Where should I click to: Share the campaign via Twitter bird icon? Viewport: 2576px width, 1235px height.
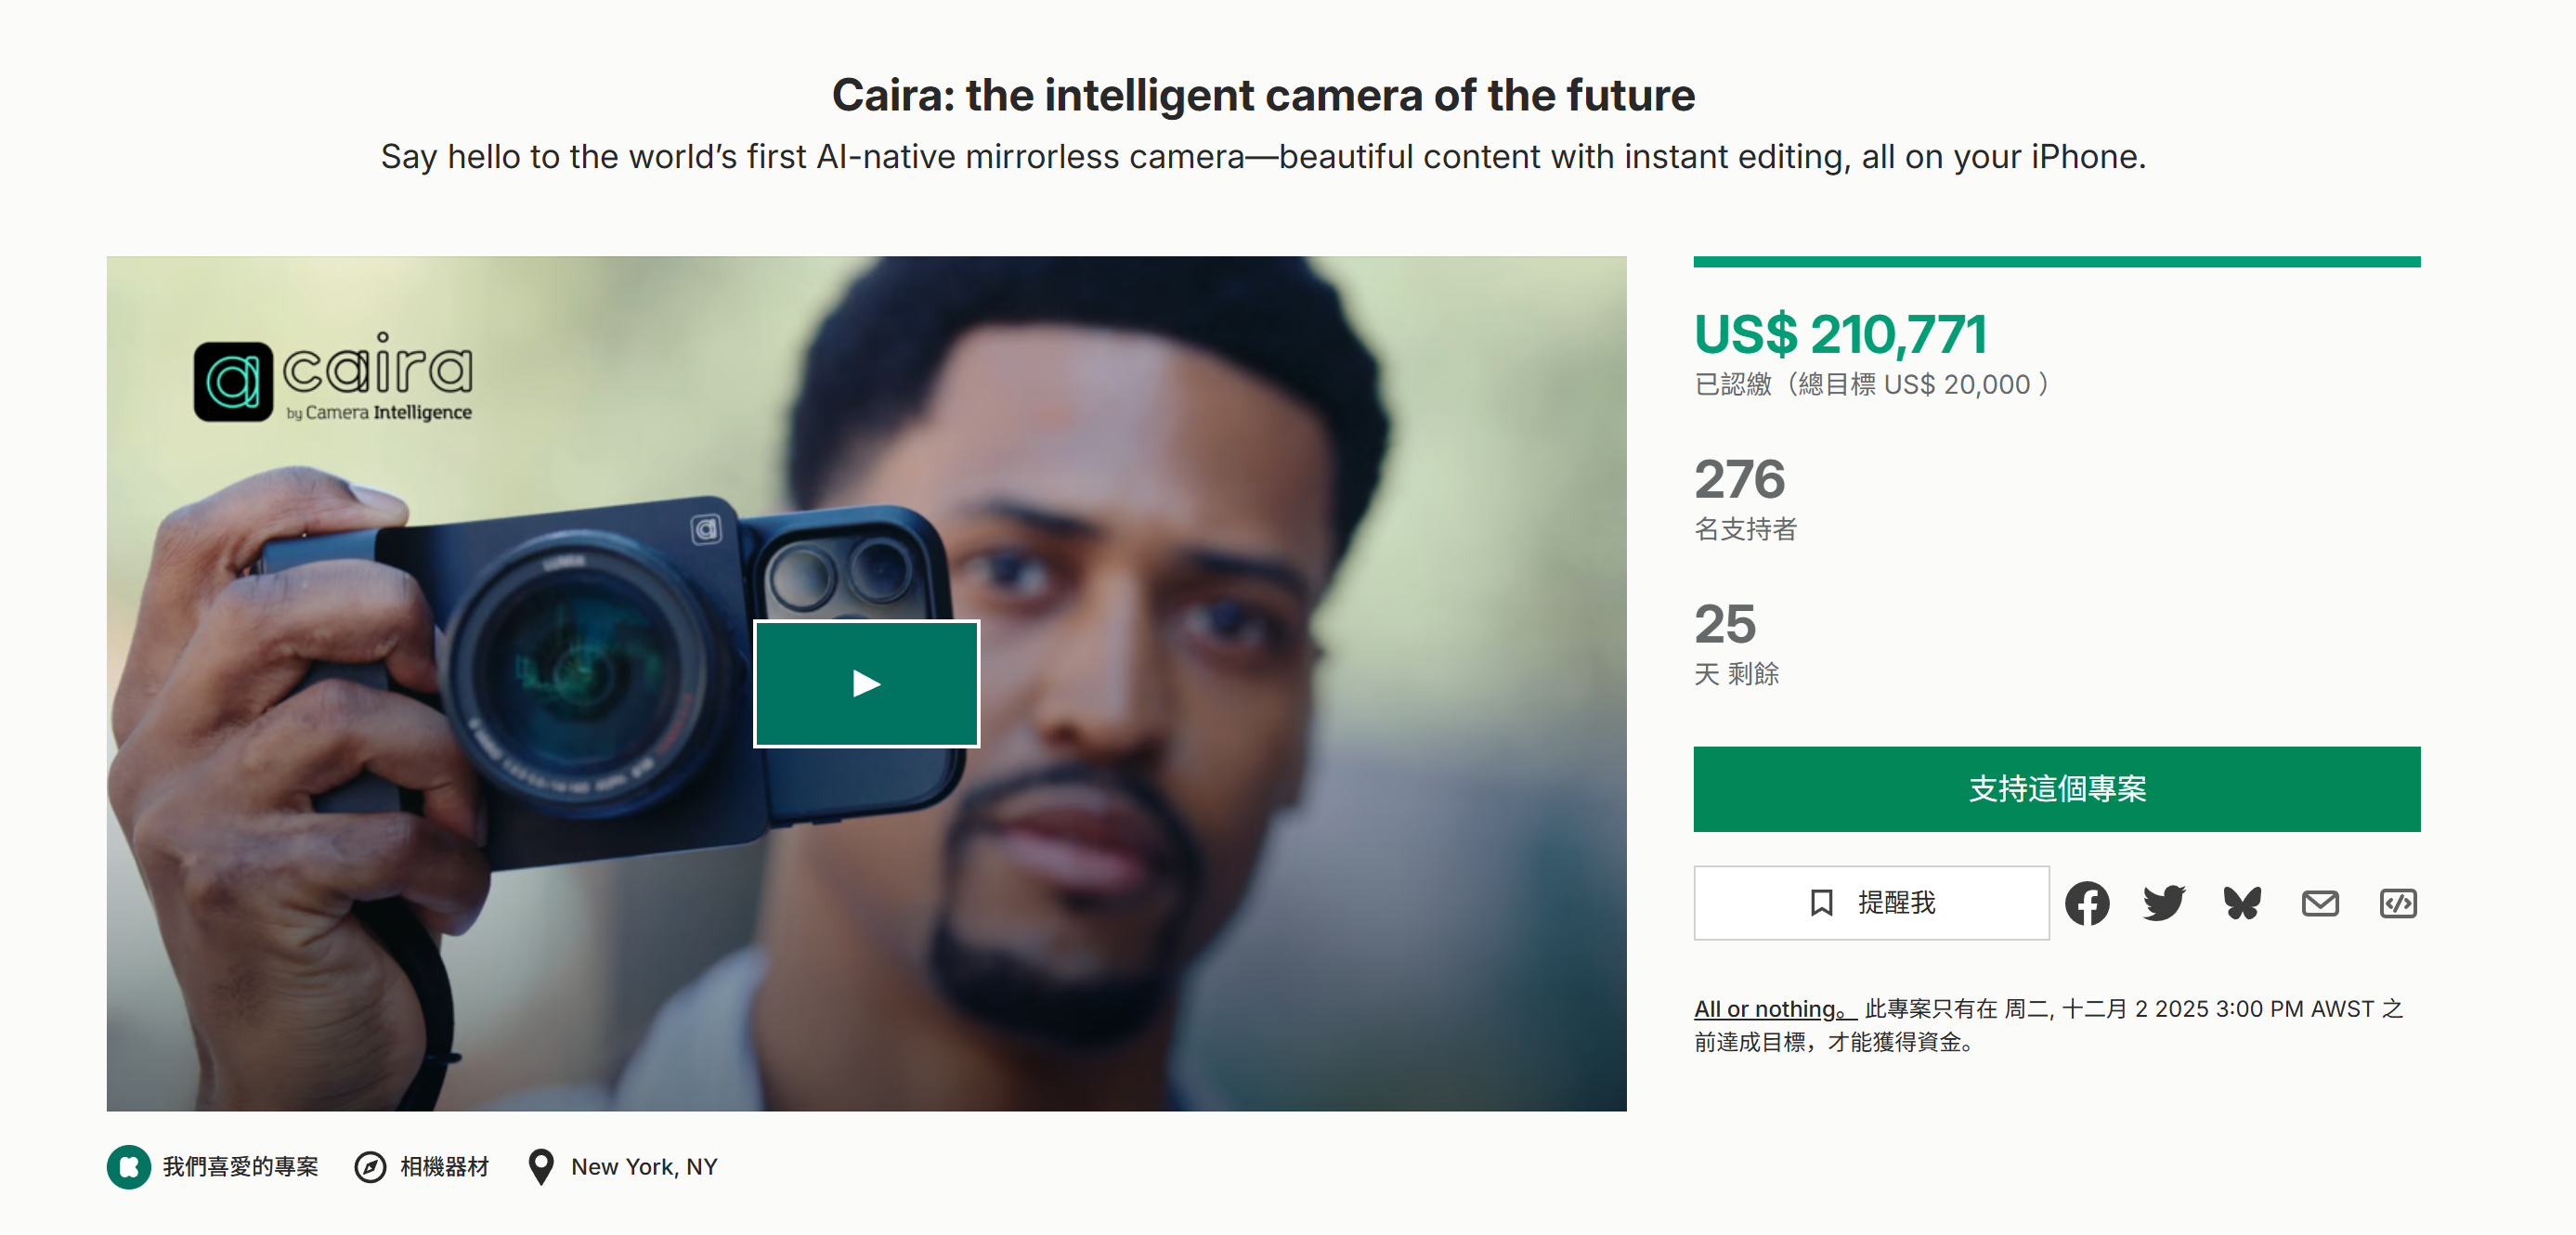point(2164,903)
